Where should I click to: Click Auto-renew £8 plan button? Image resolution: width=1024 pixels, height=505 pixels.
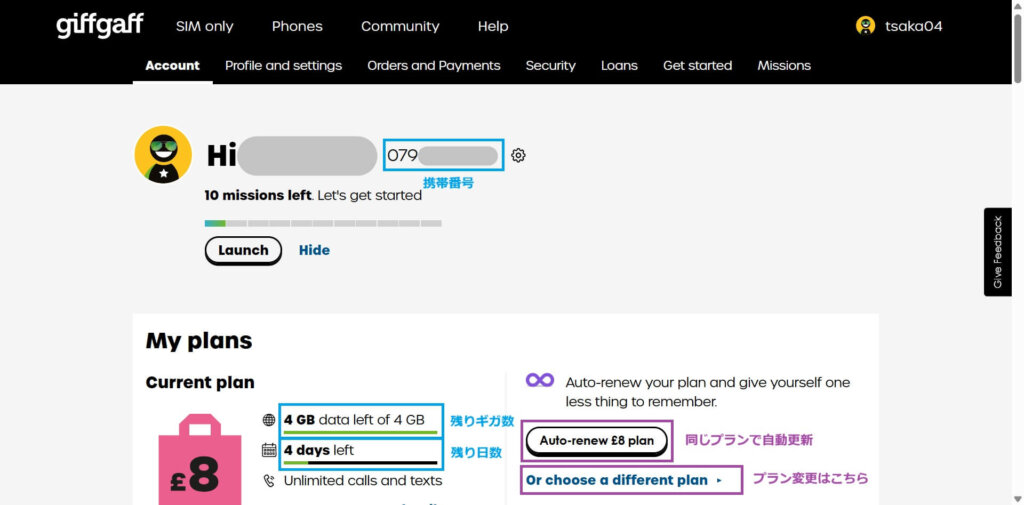pyautogui.click(x=597, y=441)
